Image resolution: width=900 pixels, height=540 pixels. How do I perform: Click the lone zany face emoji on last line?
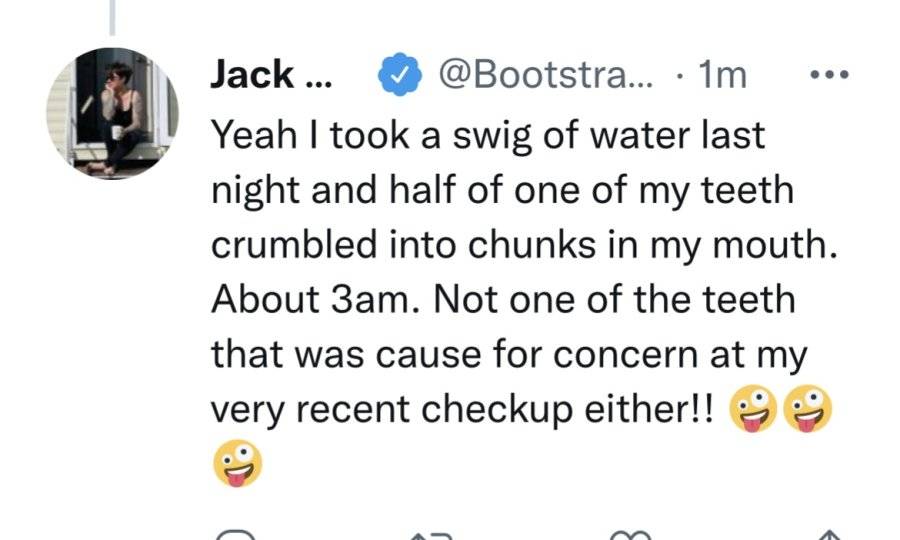tap(238, 463)
